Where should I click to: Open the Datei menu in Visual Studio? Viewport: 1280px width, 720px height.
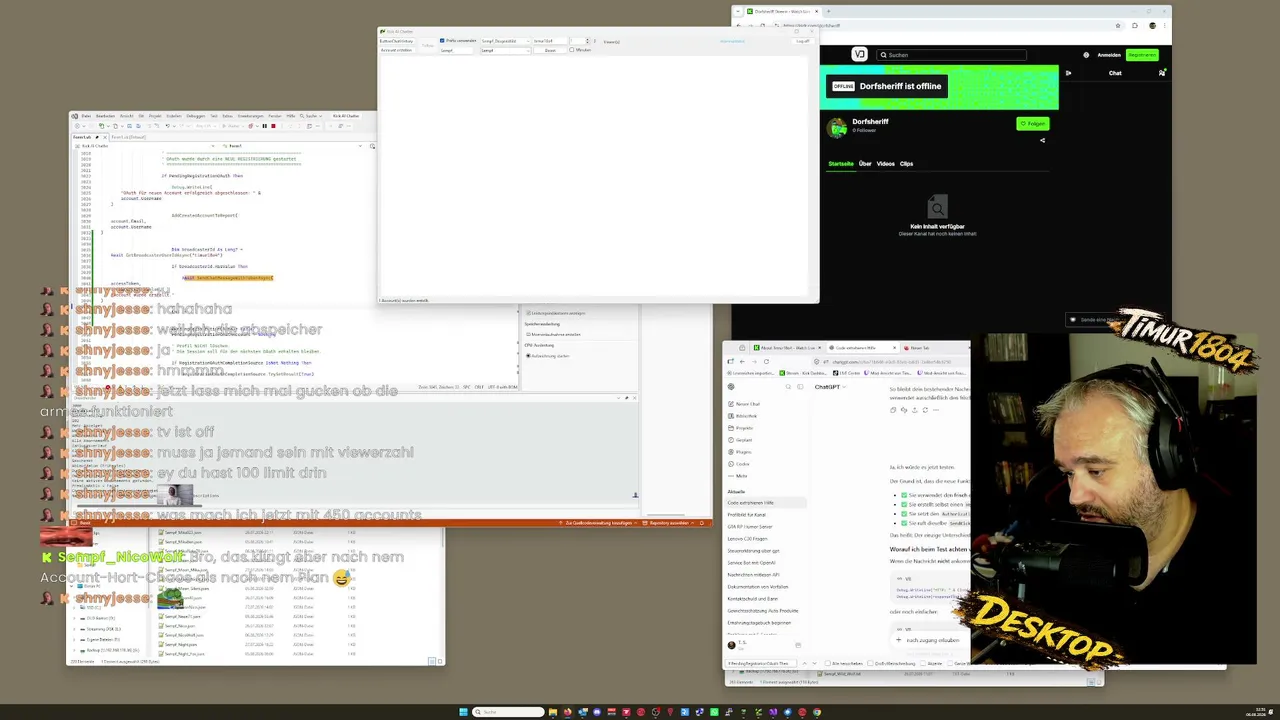(x=87, y=116)
